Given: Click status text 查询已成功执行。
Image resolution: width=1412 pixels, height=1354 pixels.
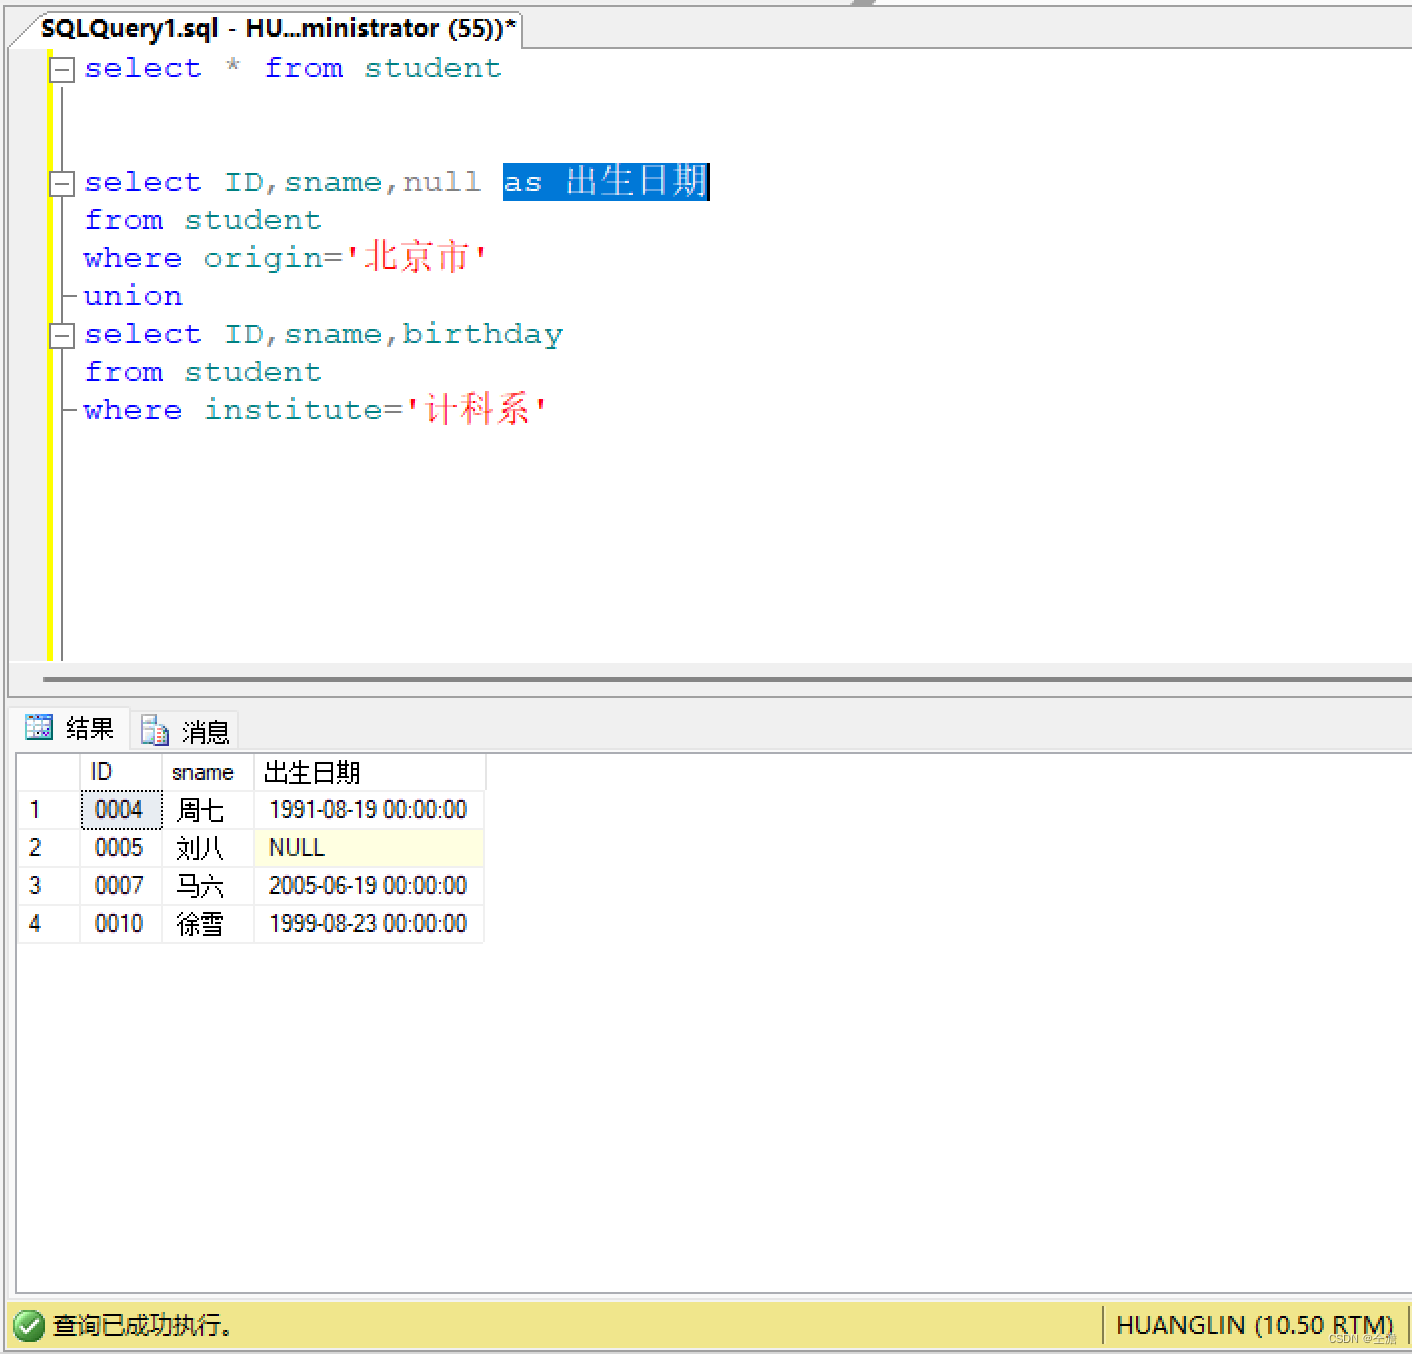Looking at the screenshot, I should (144, 1325).
